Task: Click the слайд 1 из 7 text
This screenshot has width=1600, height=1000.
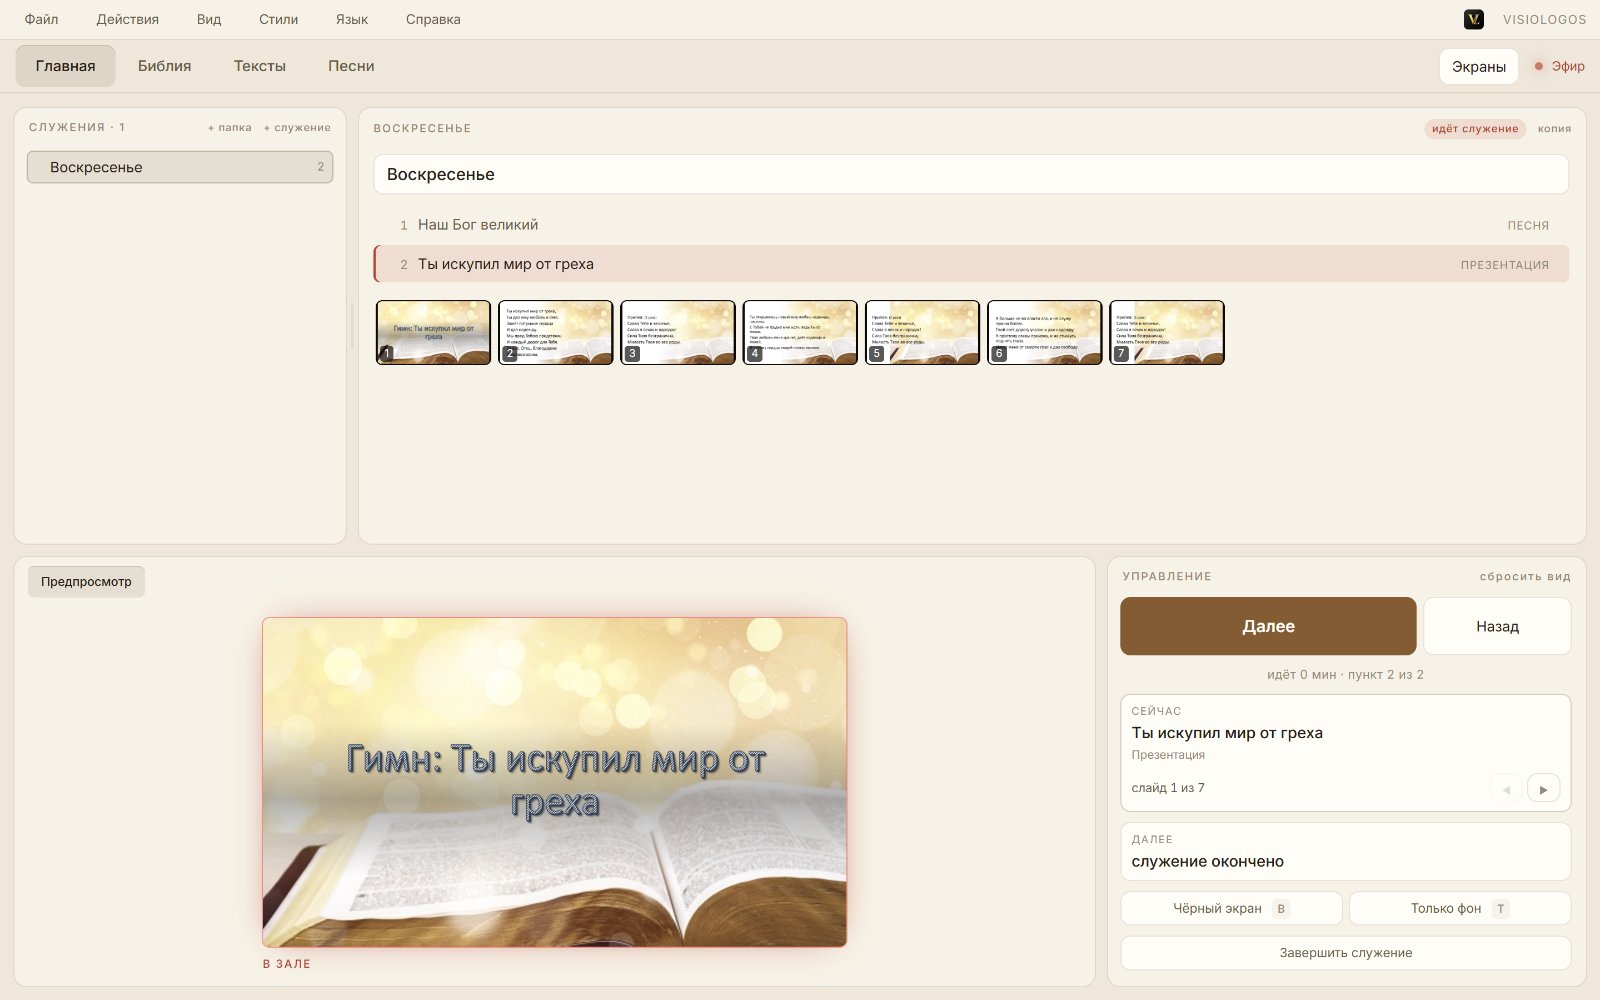Action: [1168, 788]
